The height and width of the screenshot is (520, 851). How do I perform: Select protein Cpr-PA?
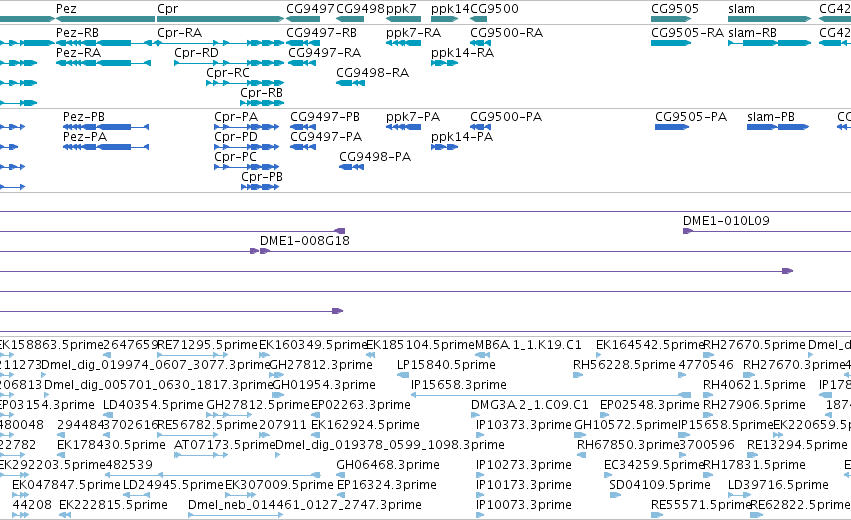pos(246,127)
